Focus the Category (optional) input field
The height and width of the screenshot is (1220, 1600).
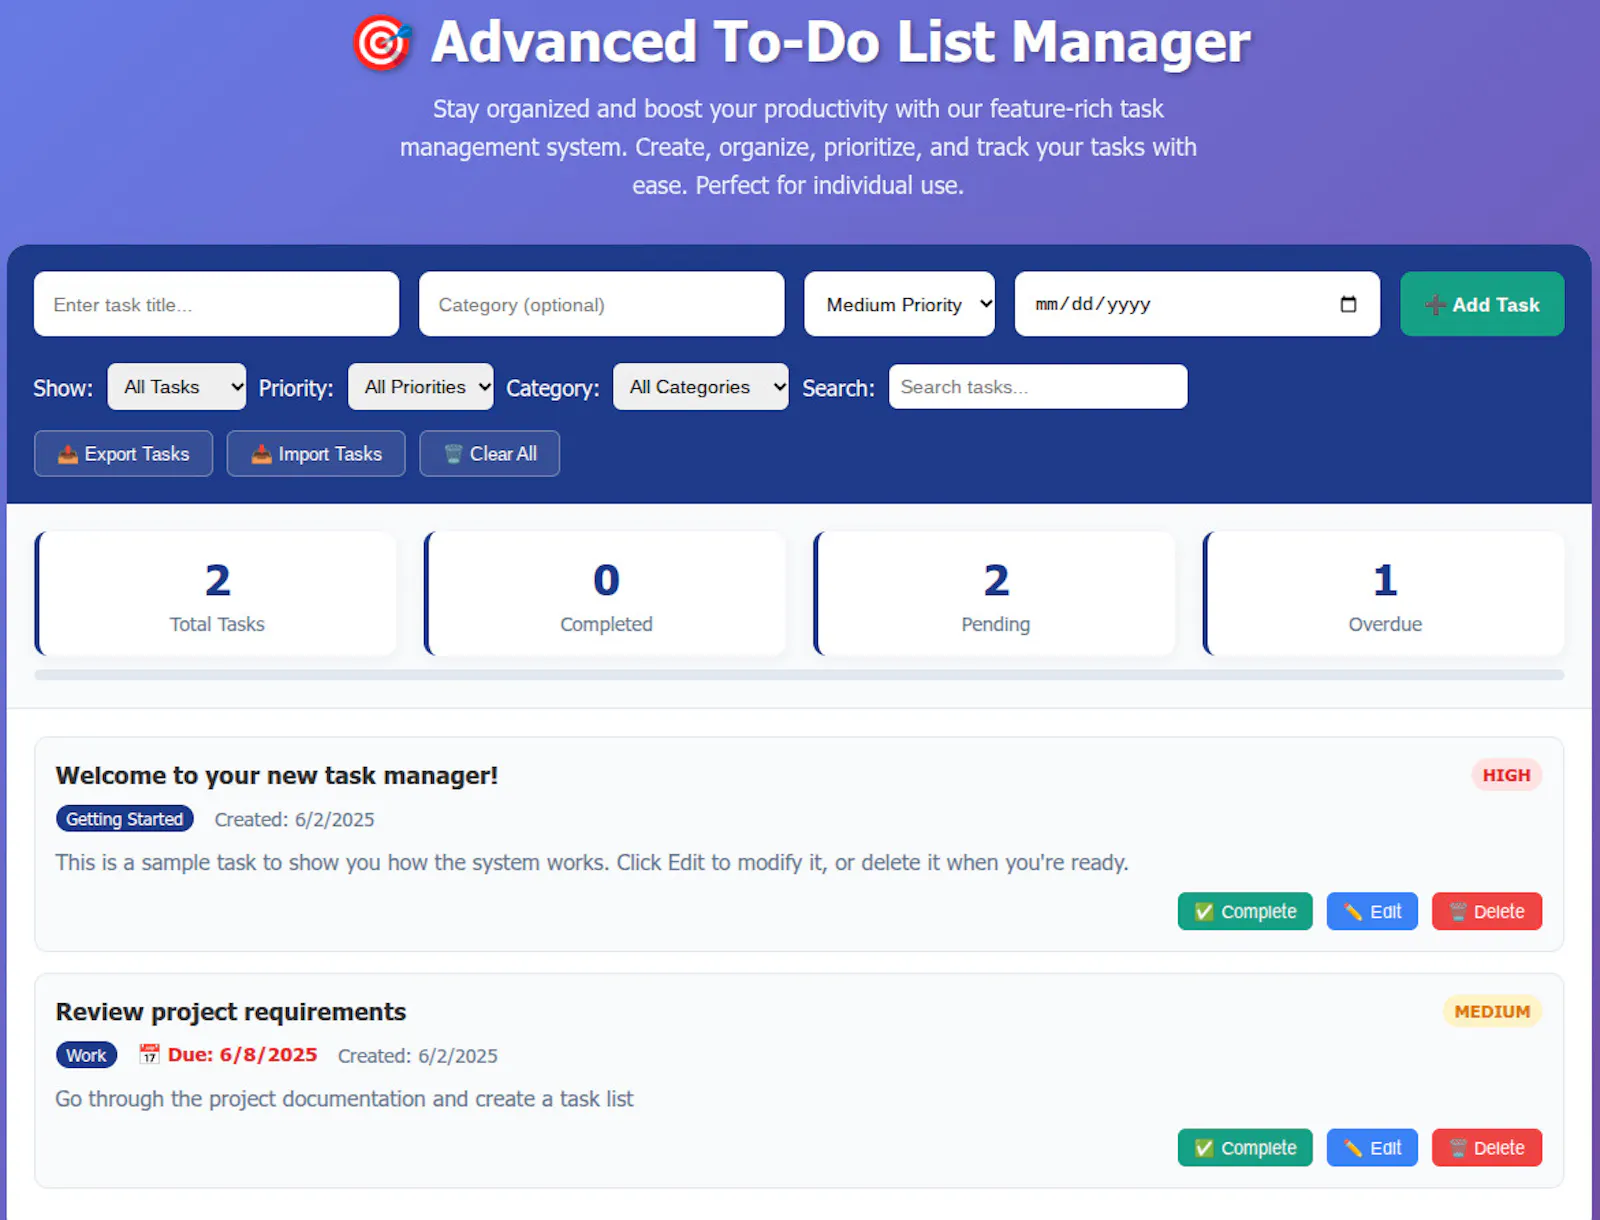601,304
